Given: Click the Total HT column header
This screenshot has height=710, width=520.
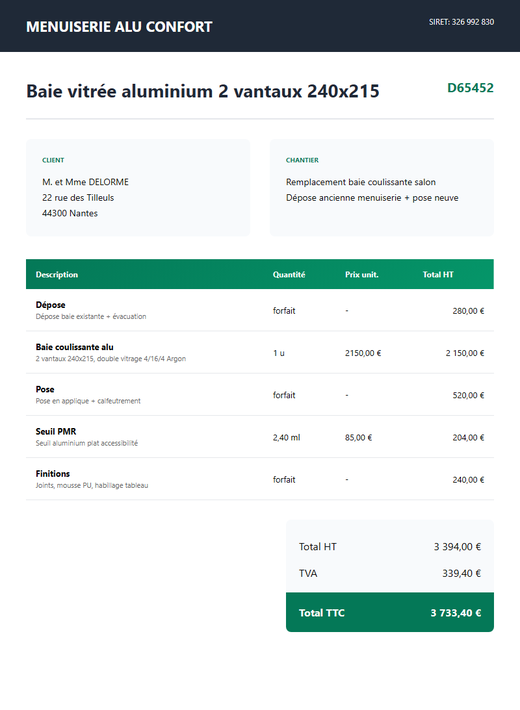Looking at the screenshot, I should [438, 274].
